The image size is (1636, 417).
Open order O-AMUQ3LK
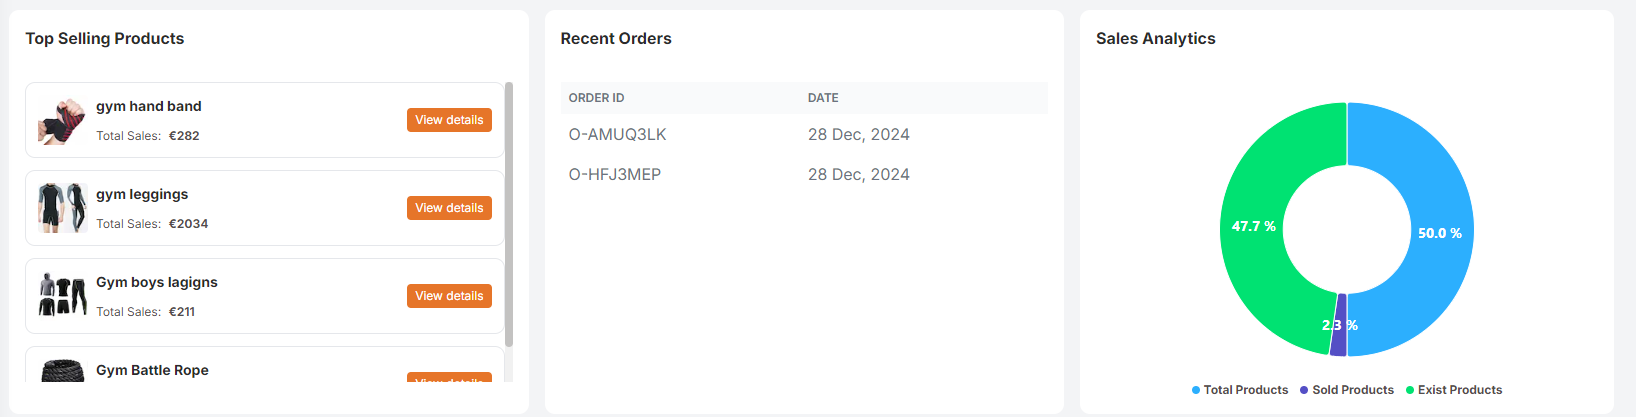[617, 135]
